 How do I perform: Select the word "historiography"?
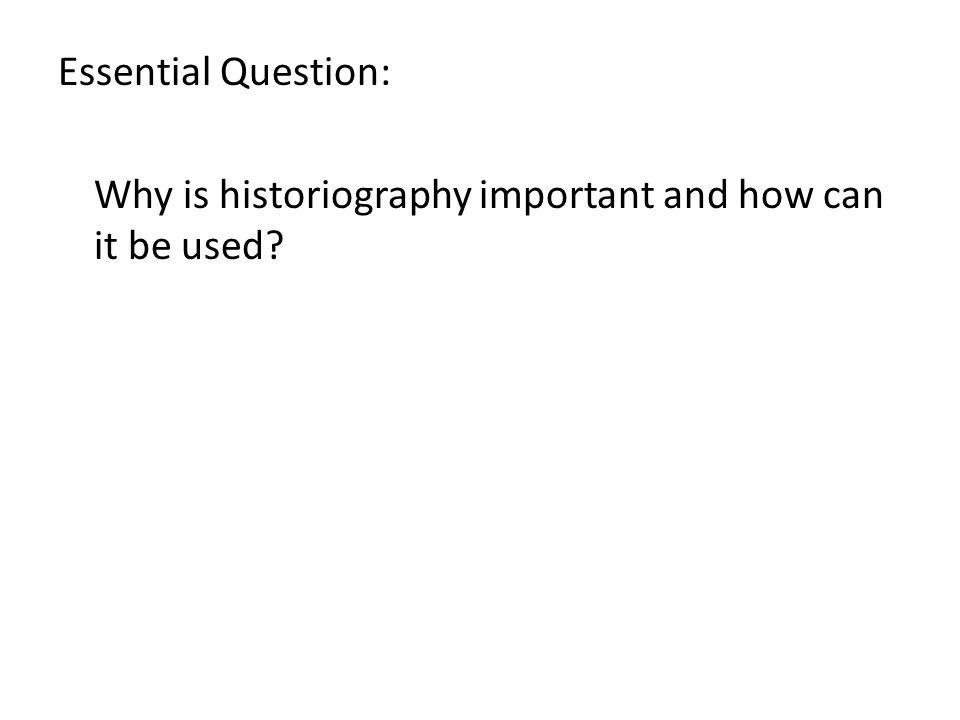tap(345, 197)
